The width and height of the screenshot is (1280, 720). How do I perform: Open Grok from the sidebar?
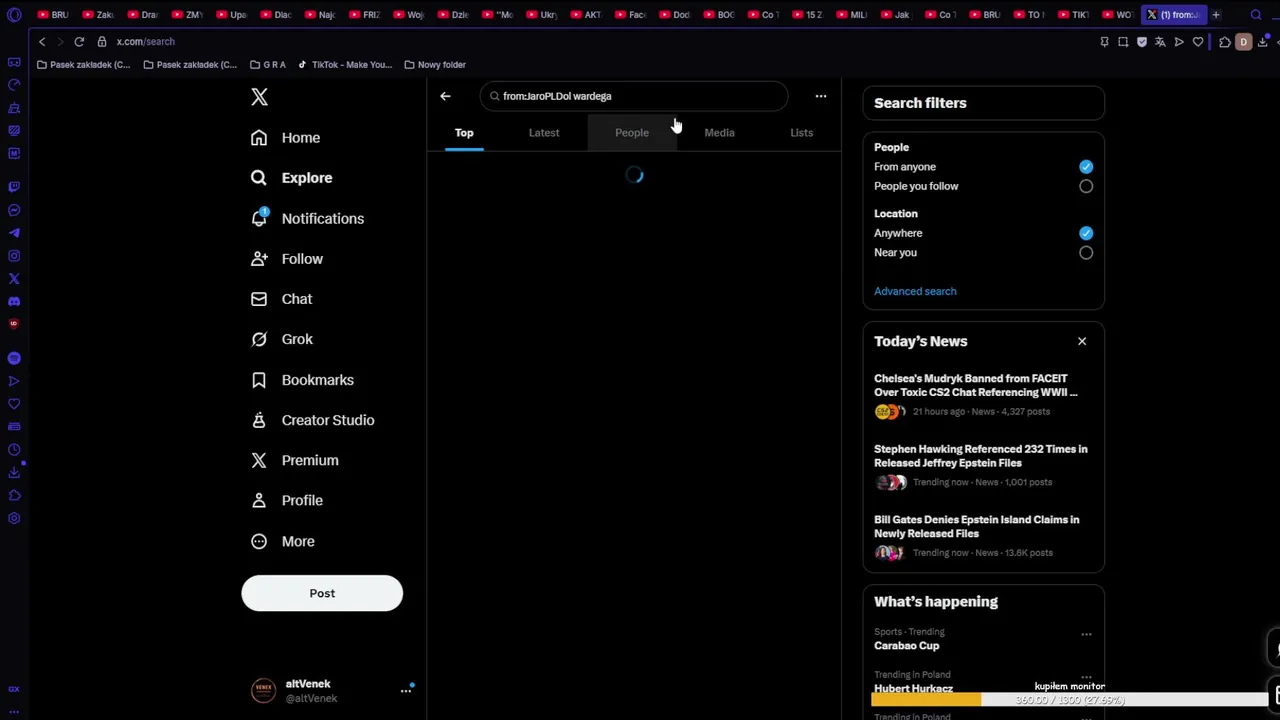tap(282, 339)
